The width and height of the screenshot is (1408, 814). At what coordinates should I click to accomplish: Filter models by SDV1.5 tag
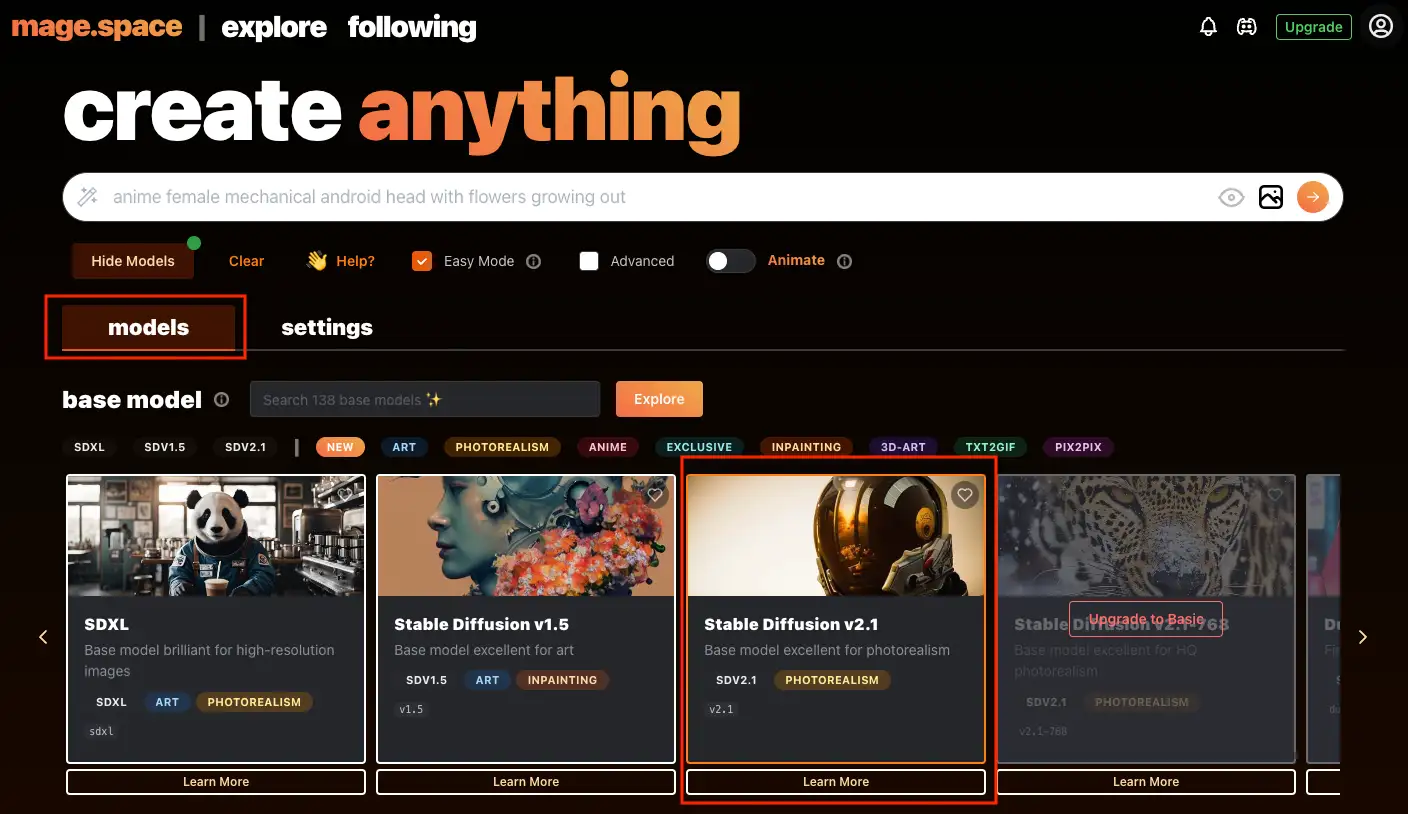[165, 447]
